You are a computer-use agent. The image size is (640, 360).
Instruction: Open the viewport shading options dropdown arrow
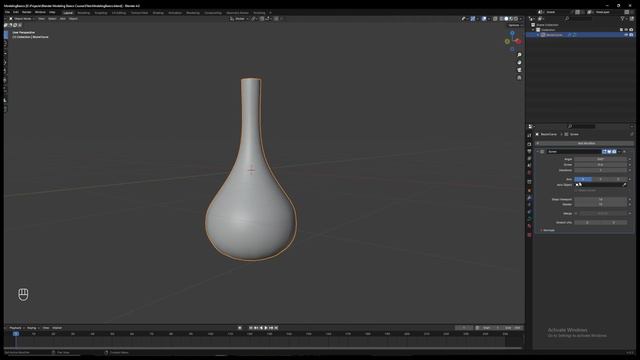[x=521, y=19]
